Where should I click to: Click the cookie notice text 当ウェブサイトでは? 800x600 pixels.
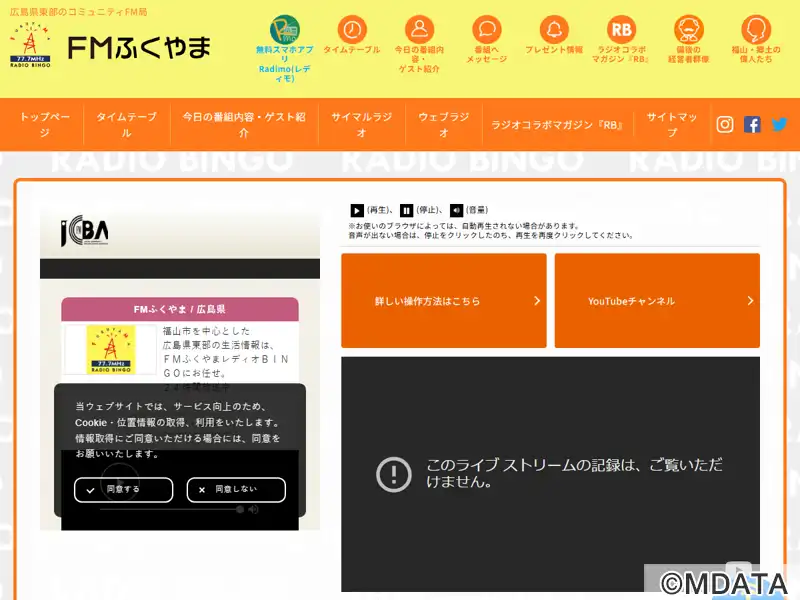pyautogui.click(x=178, y=430)
